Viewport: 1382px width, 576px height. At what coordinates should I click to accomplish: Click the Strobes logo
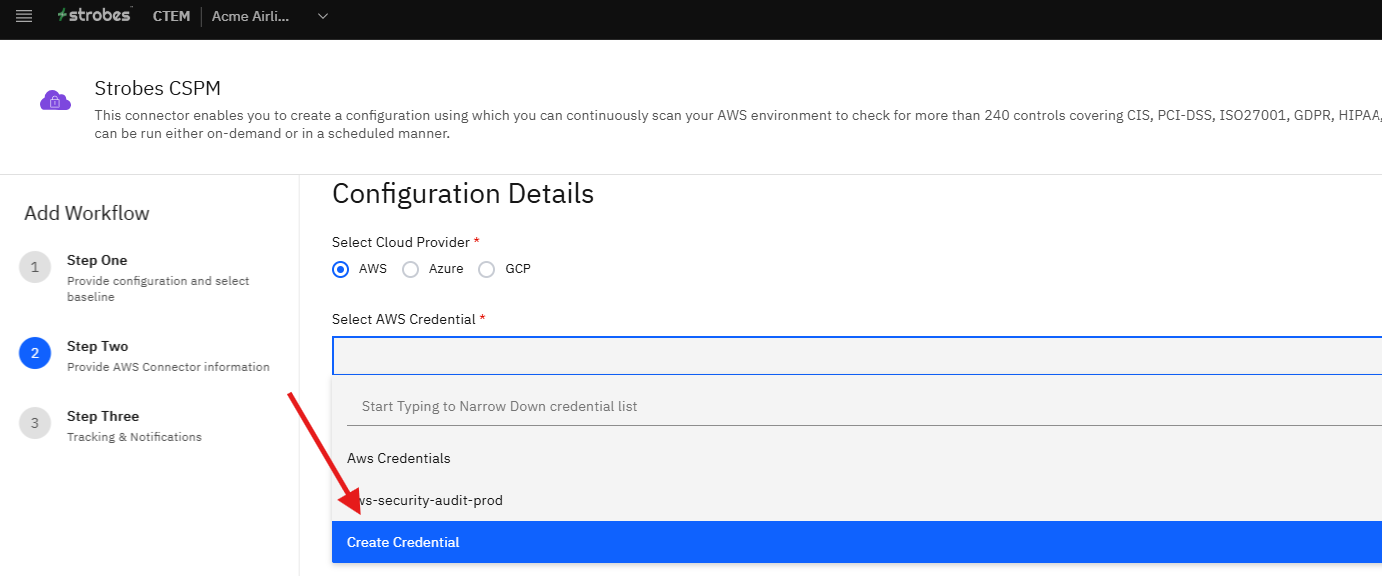(94, 15)
